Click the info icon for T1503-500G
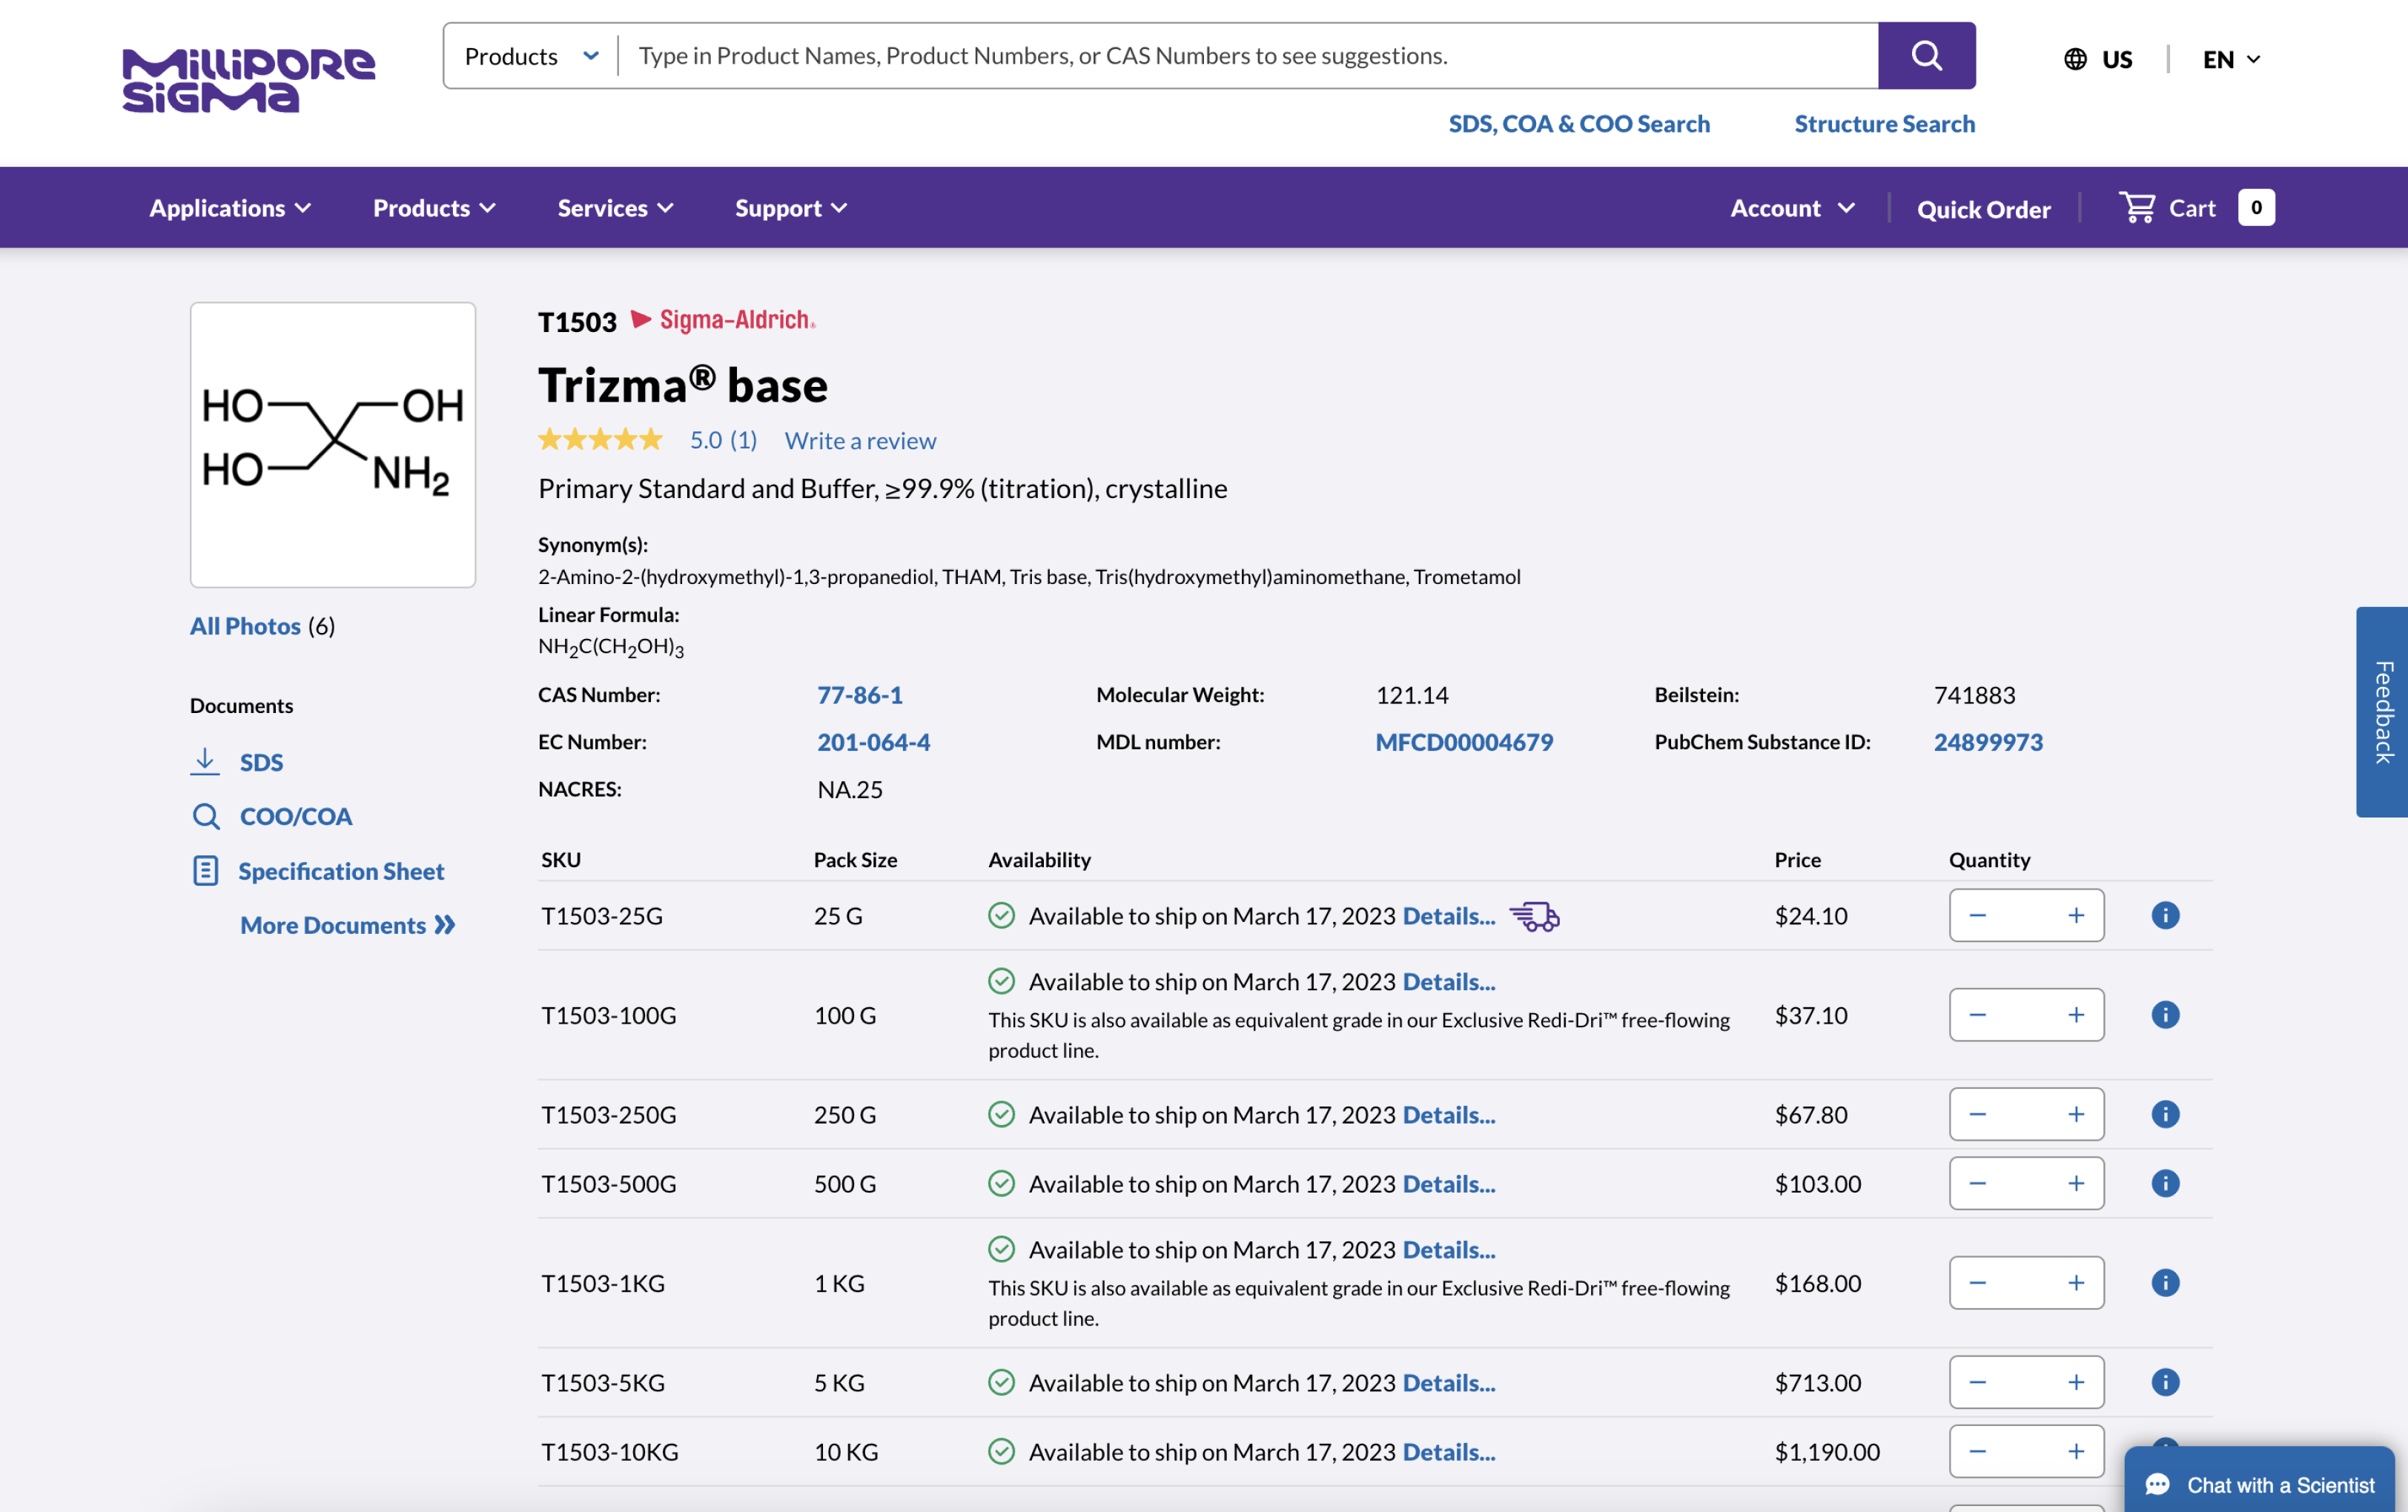Viewport: 2408px width, 1512px height. point(2165,1183)
